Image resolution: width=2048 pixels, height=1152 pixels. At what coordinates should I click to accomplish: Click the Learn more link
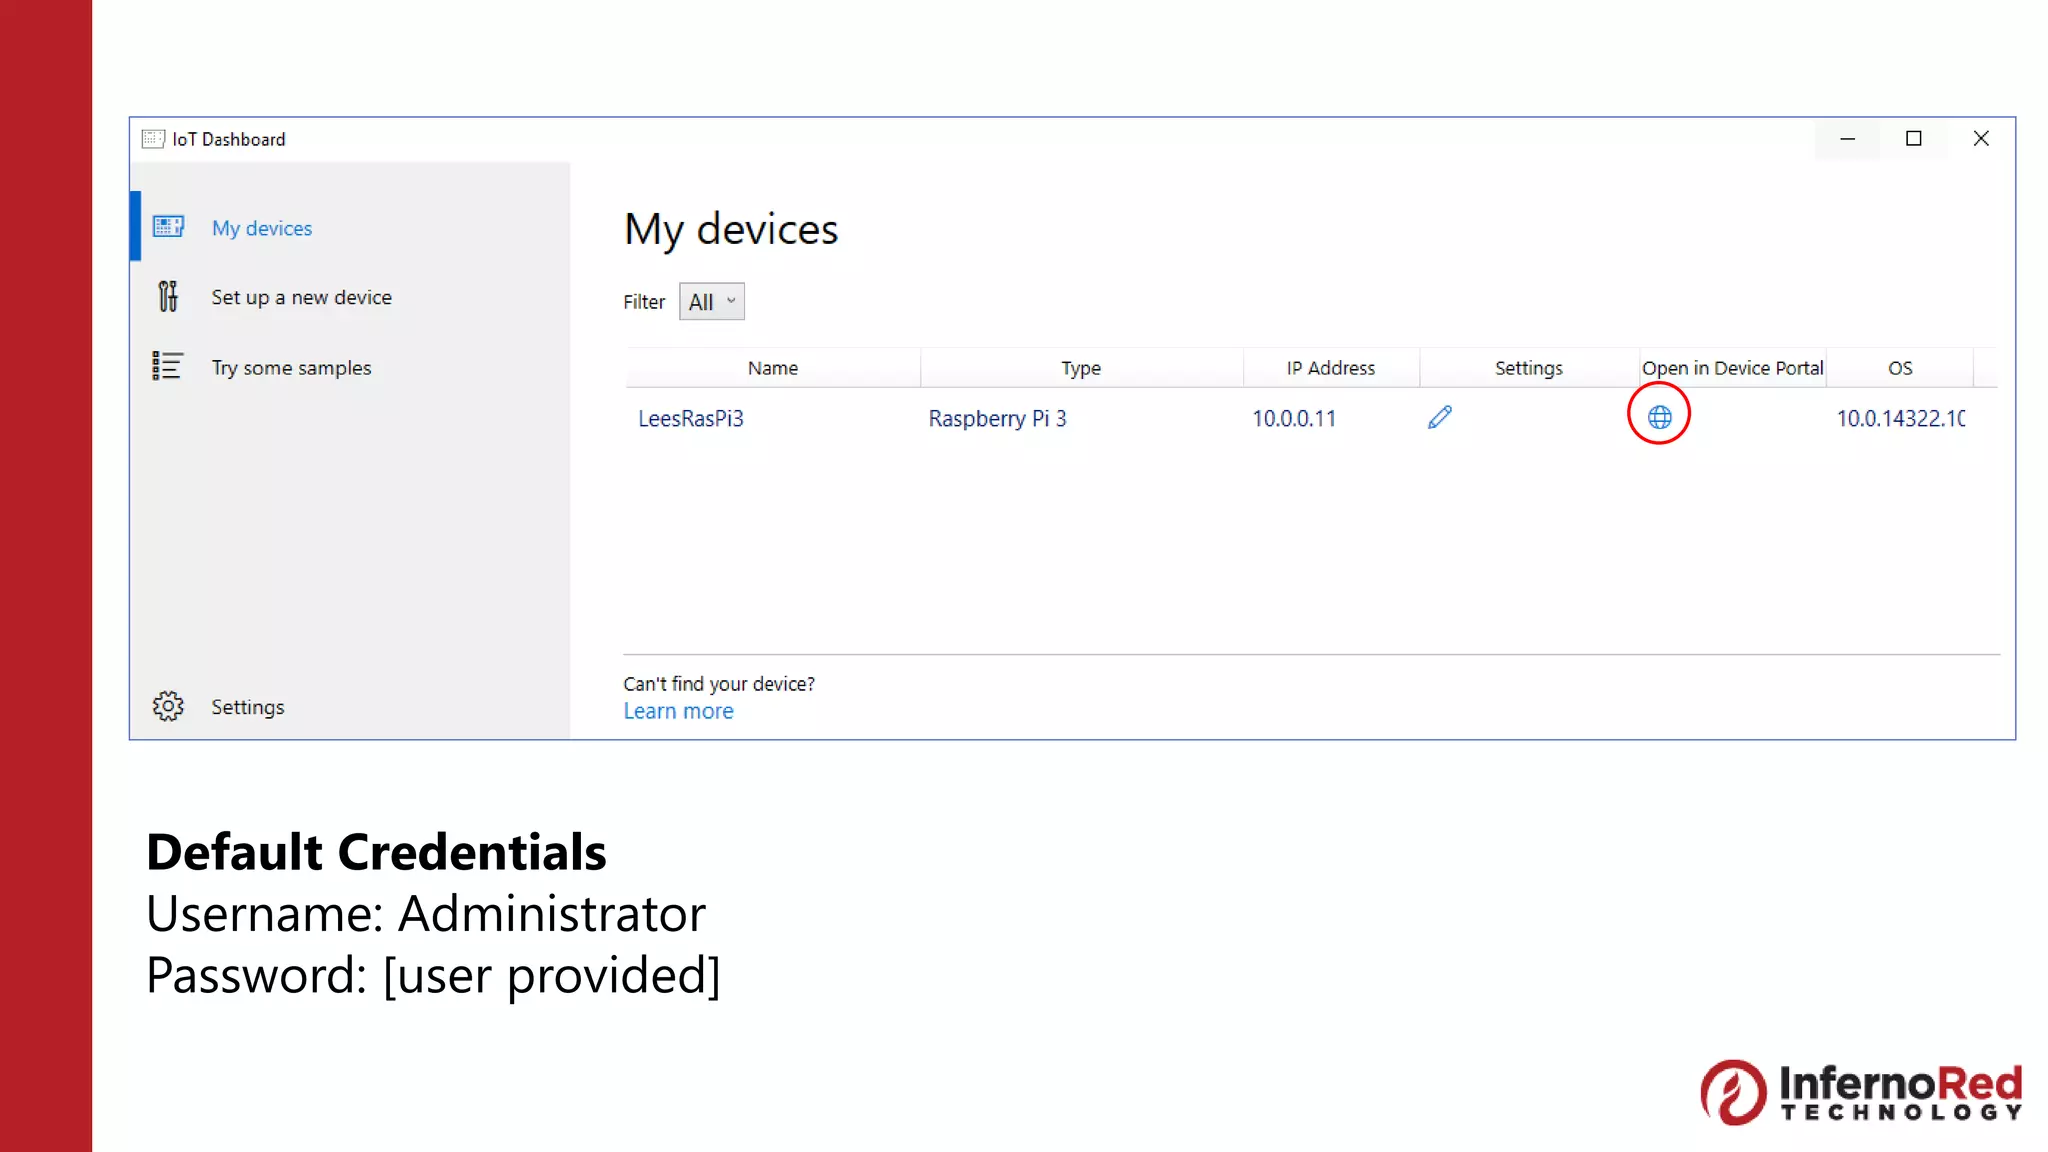[678, 711]
